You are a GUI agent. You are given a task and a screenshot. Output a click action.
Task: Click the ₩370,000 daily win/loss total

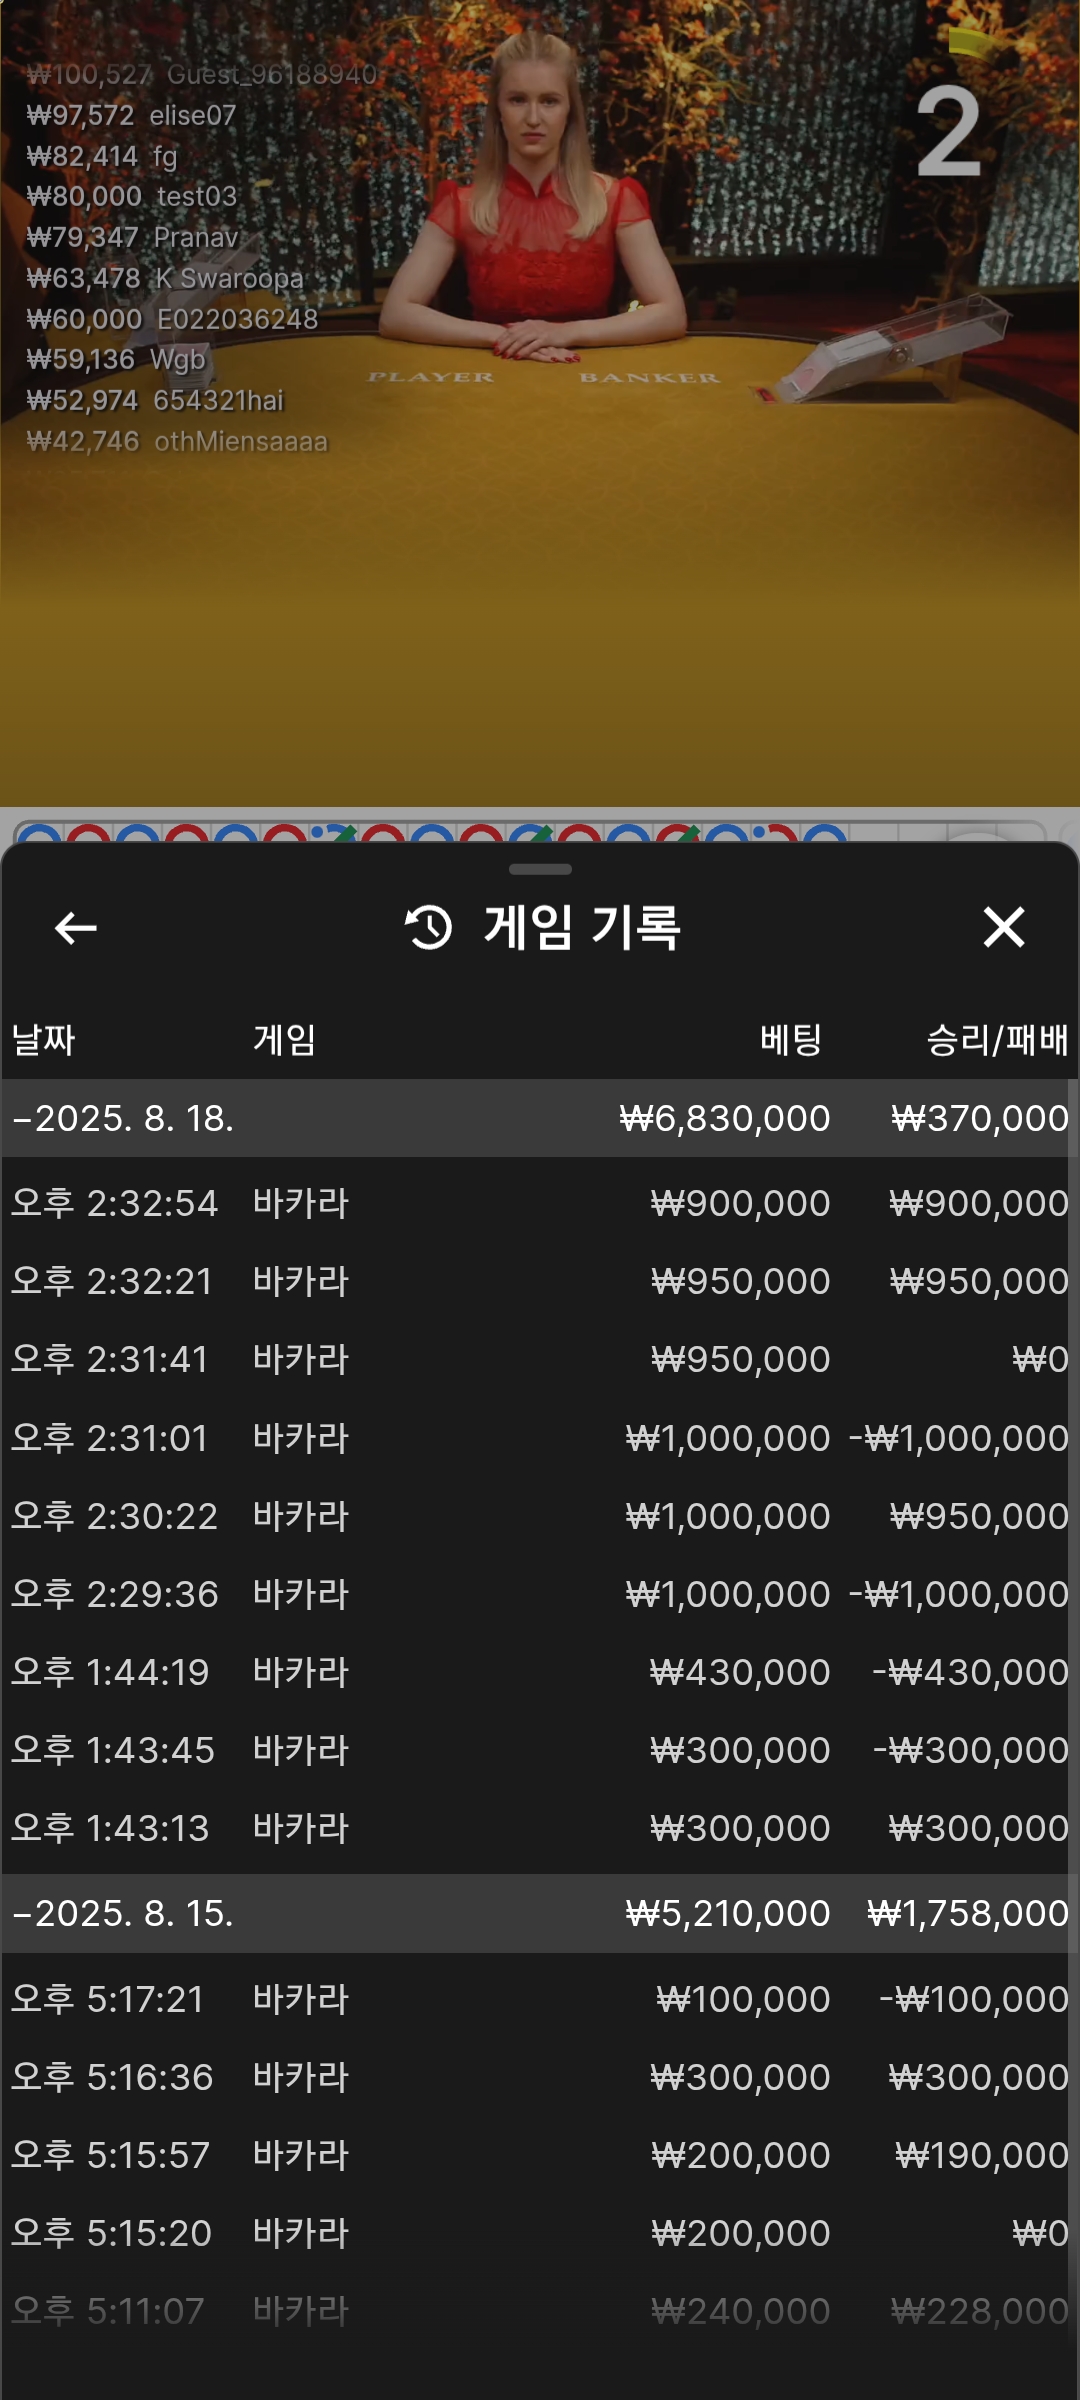click(980, 1118)
